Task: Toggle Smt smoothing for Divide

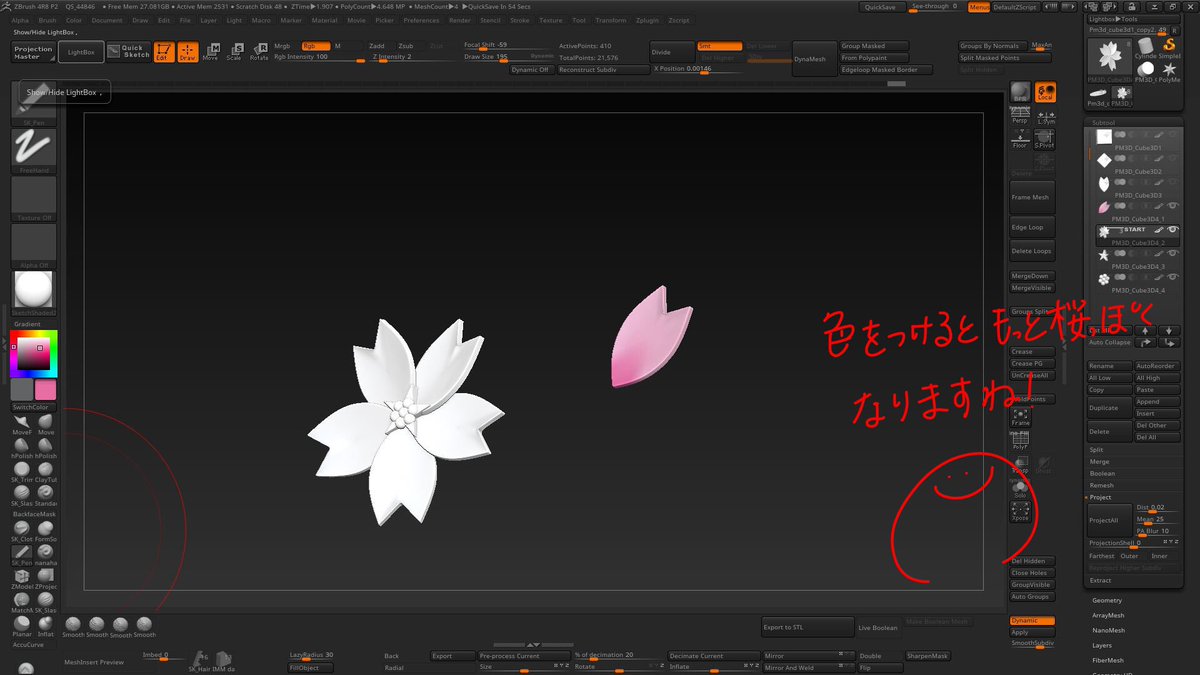Action: [719, 46]
